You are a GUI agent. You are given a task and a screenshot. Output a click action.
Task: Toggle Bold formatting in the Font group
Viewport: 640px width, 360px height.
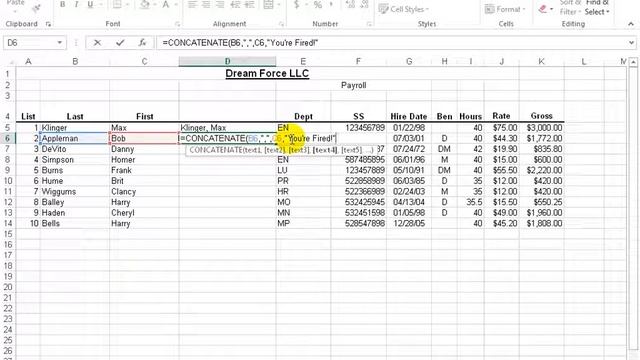point(62,4)
